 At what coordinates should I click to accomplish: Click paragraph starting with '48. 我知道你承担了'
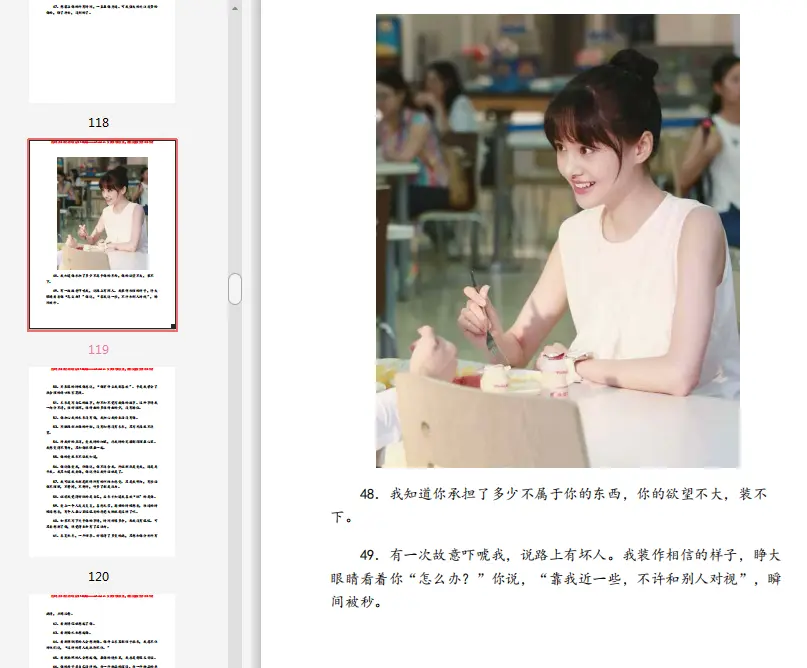point(549,505)
